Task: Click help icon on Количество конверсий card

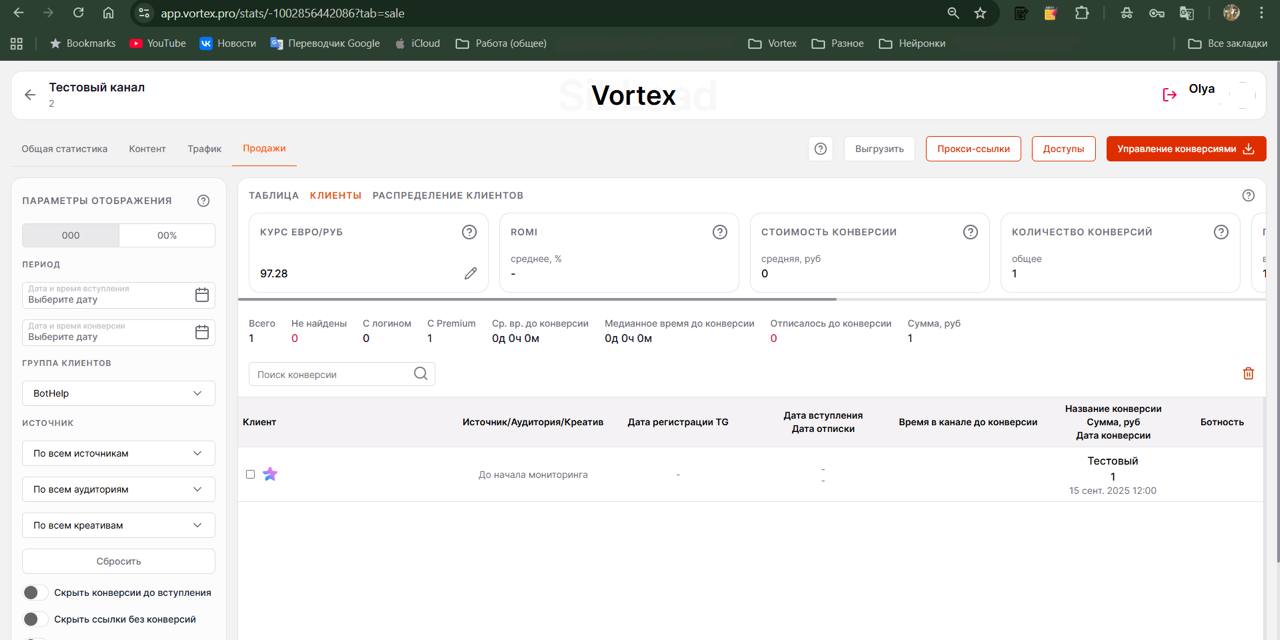Action: pyautogui.click(x=1220, y=232)
